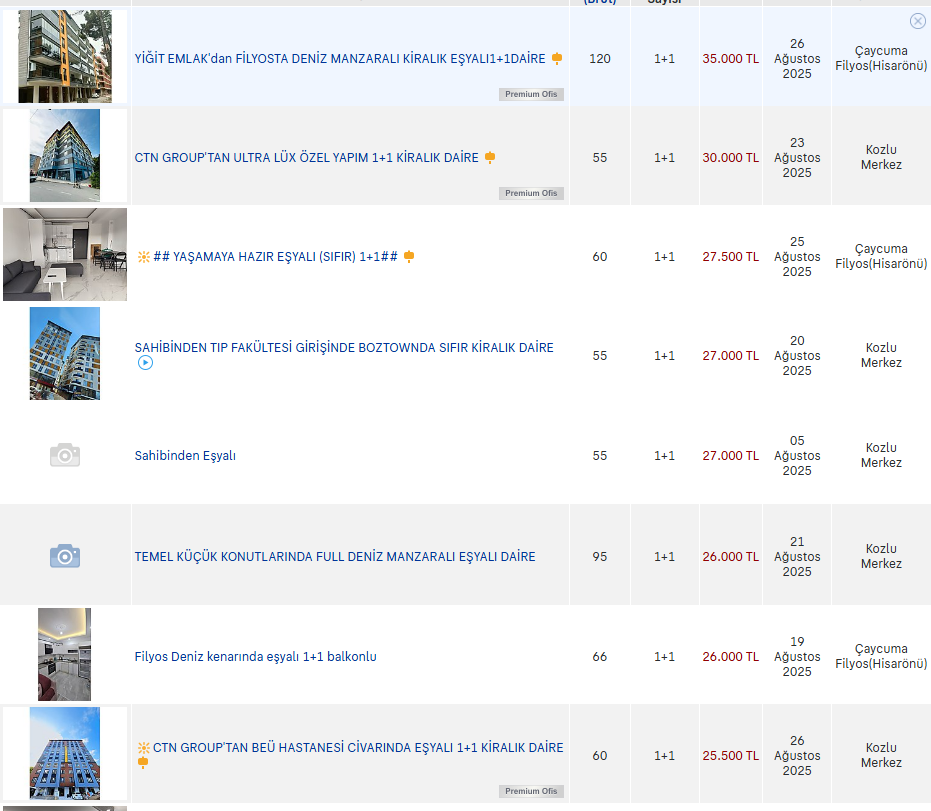Open SAHİBİNDEN TIP FAKÜLTESİ GİRİŞİNDE listing

(x=343, y=348)
